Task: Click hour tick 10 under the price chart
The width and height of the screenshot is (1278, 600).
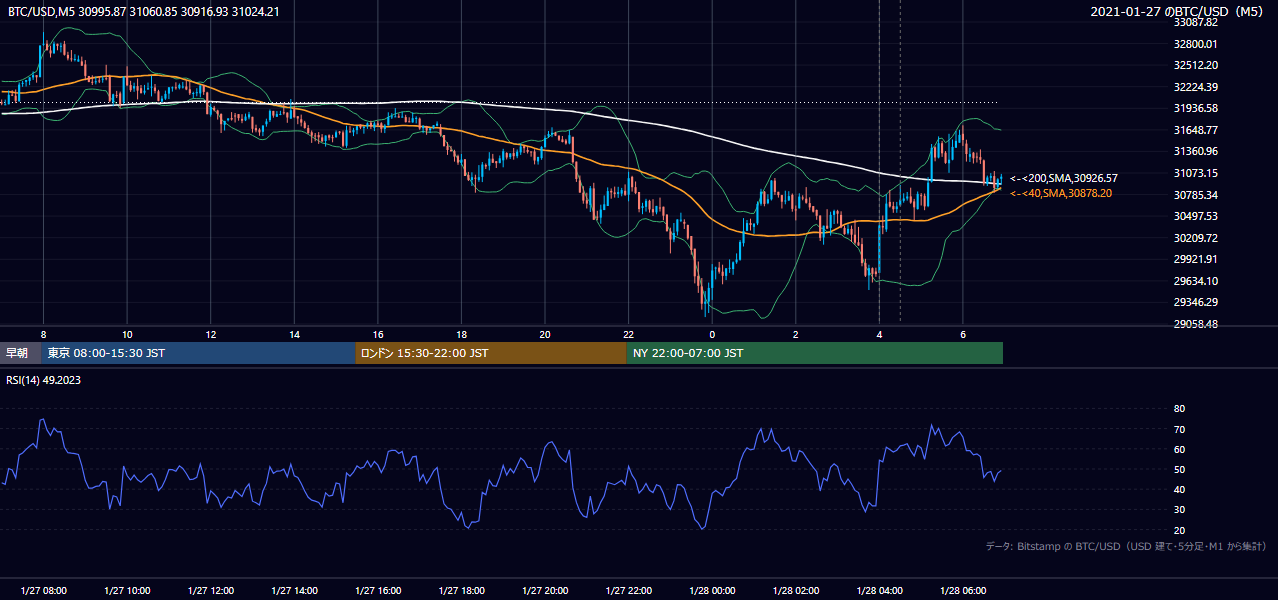Action: (x=127, y=334)
